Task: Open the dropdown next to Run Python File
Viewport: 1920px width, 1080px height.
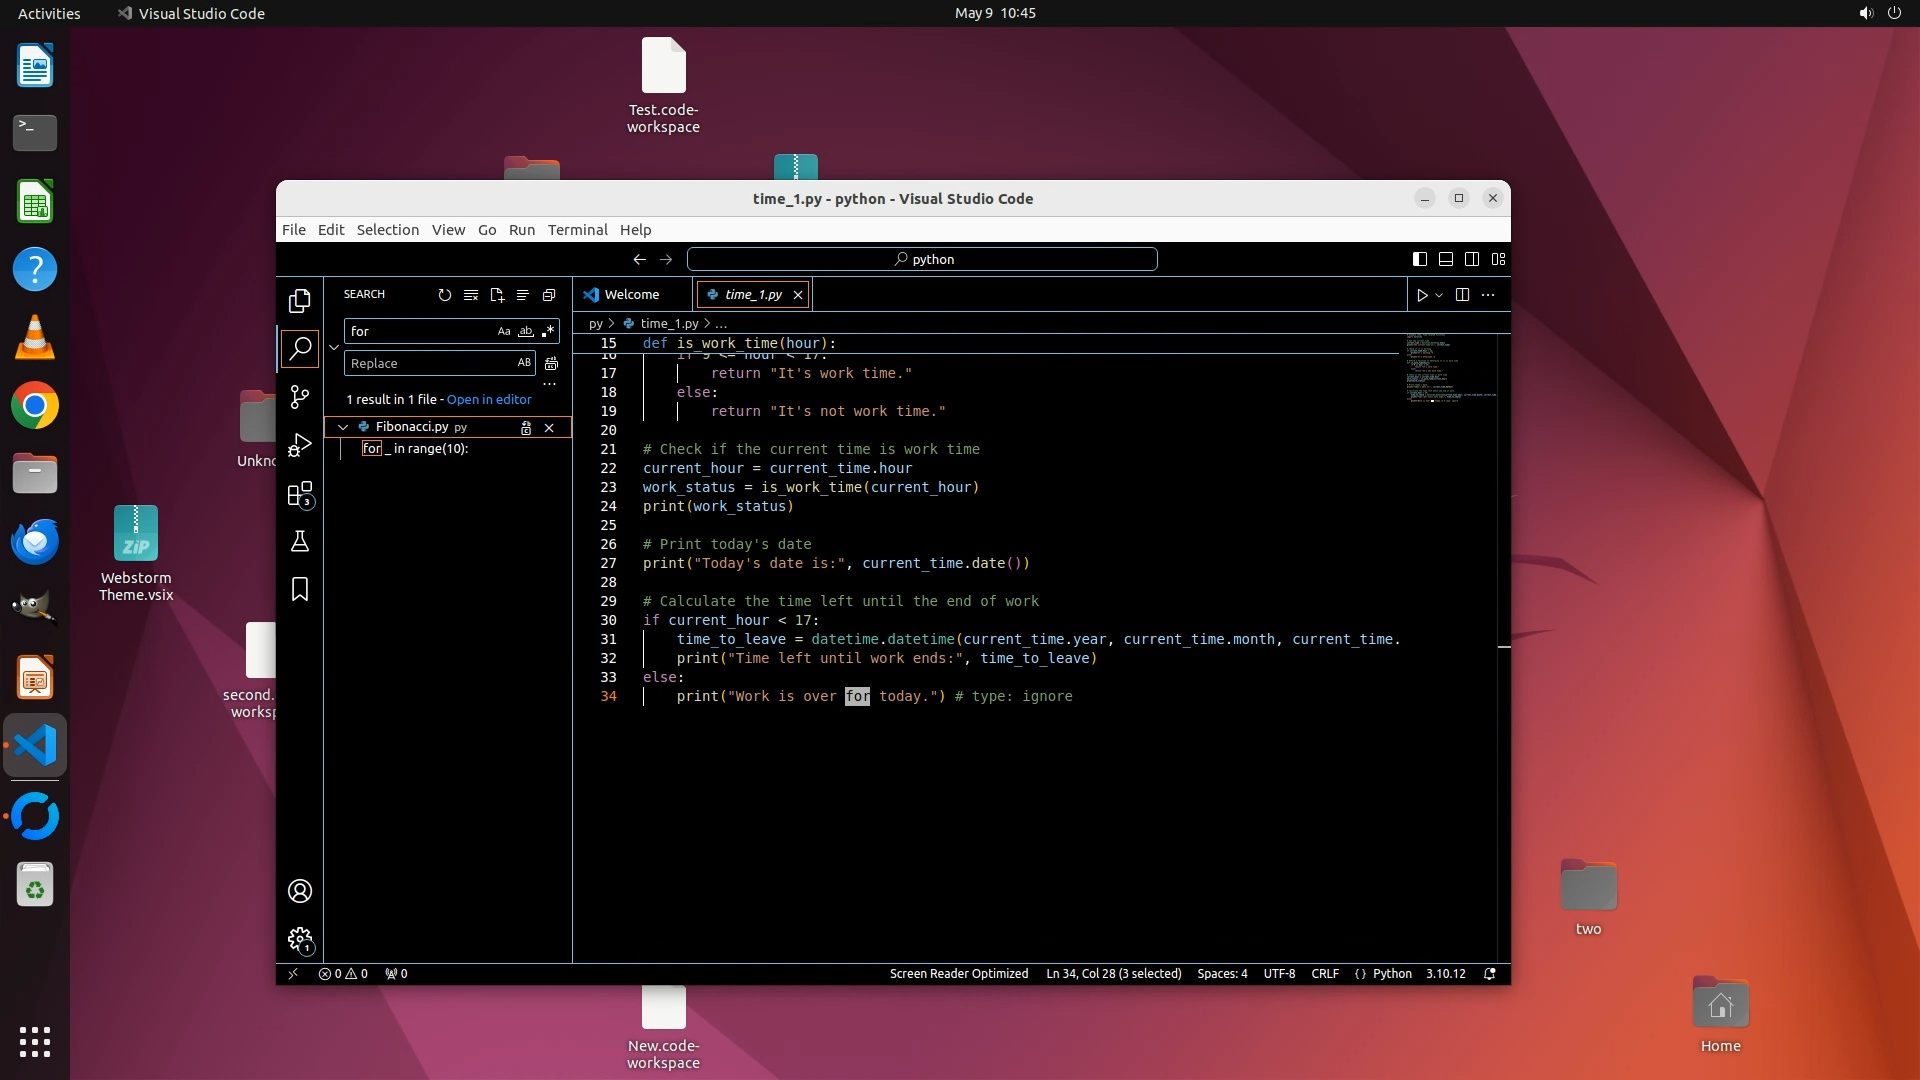Action: pos(1439,295)
